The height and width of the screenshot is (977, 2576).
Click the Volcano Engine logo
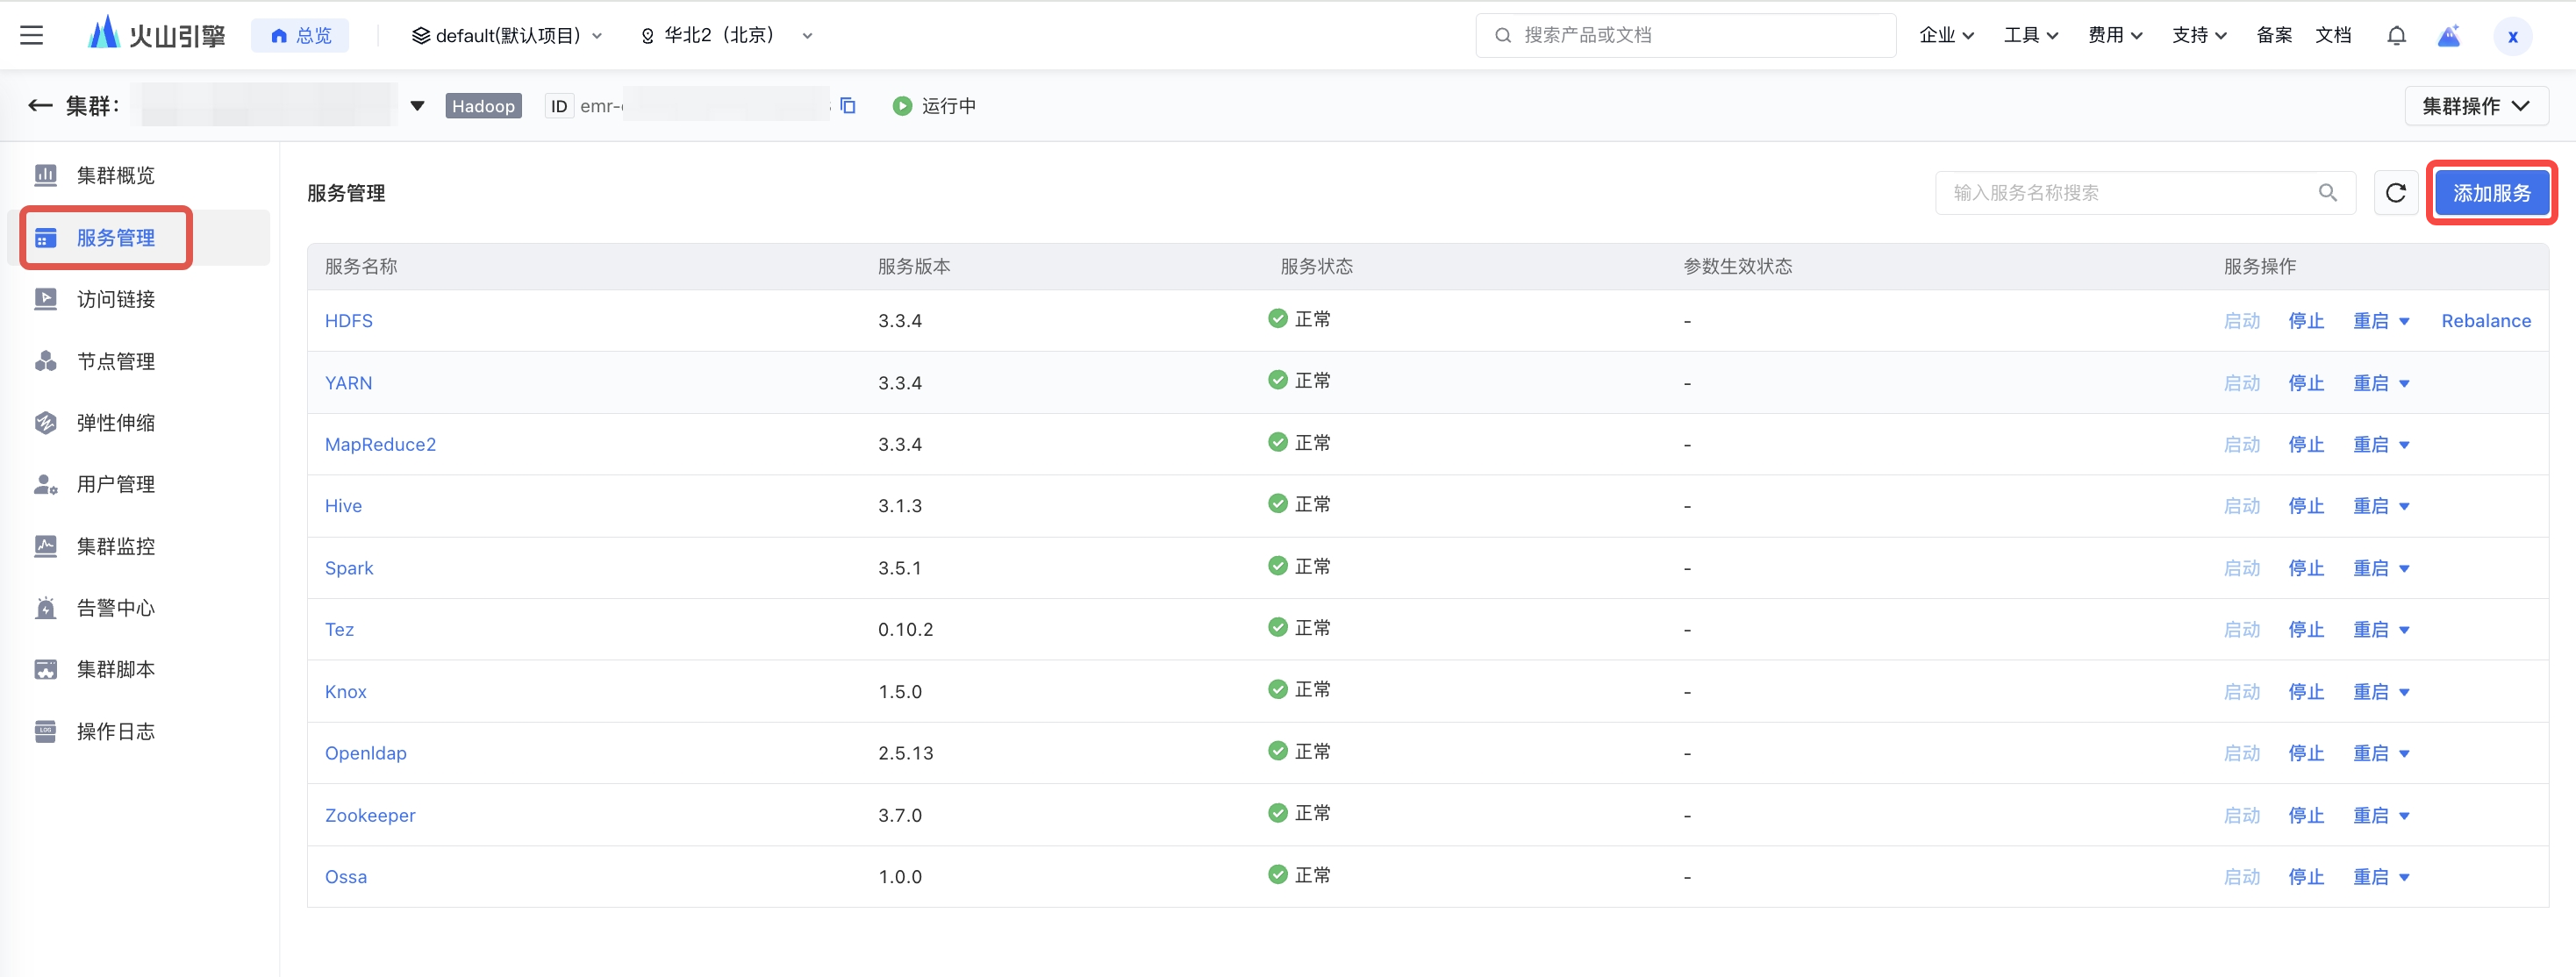point(157,35)
